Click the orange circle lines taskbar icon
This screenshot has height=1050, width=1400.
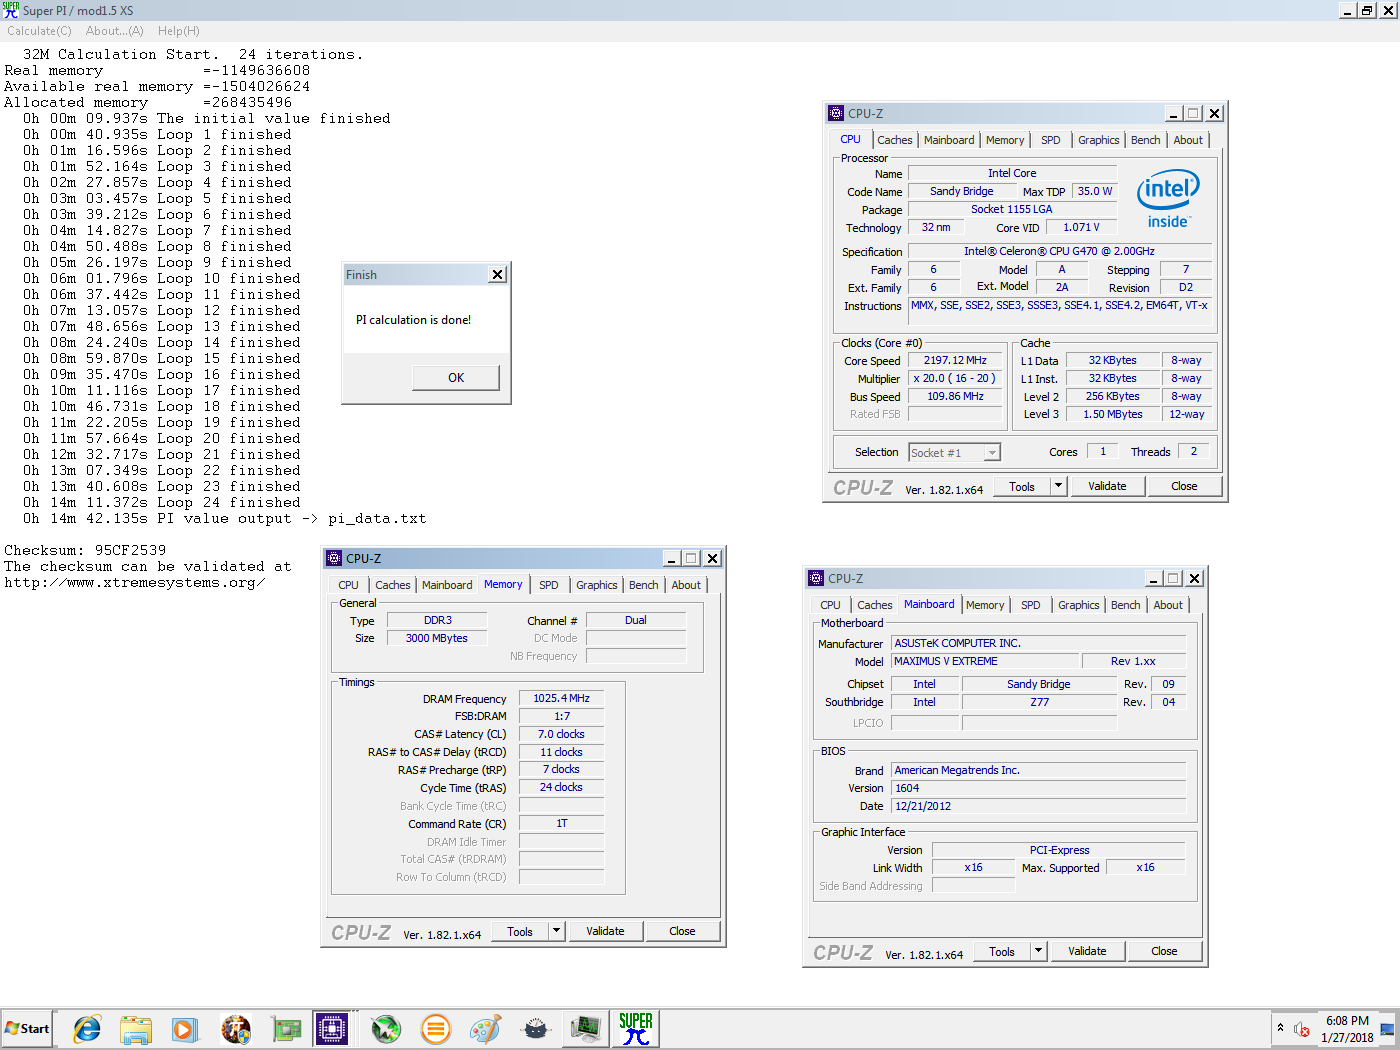pyautogui.click(x=436, y=1029)
